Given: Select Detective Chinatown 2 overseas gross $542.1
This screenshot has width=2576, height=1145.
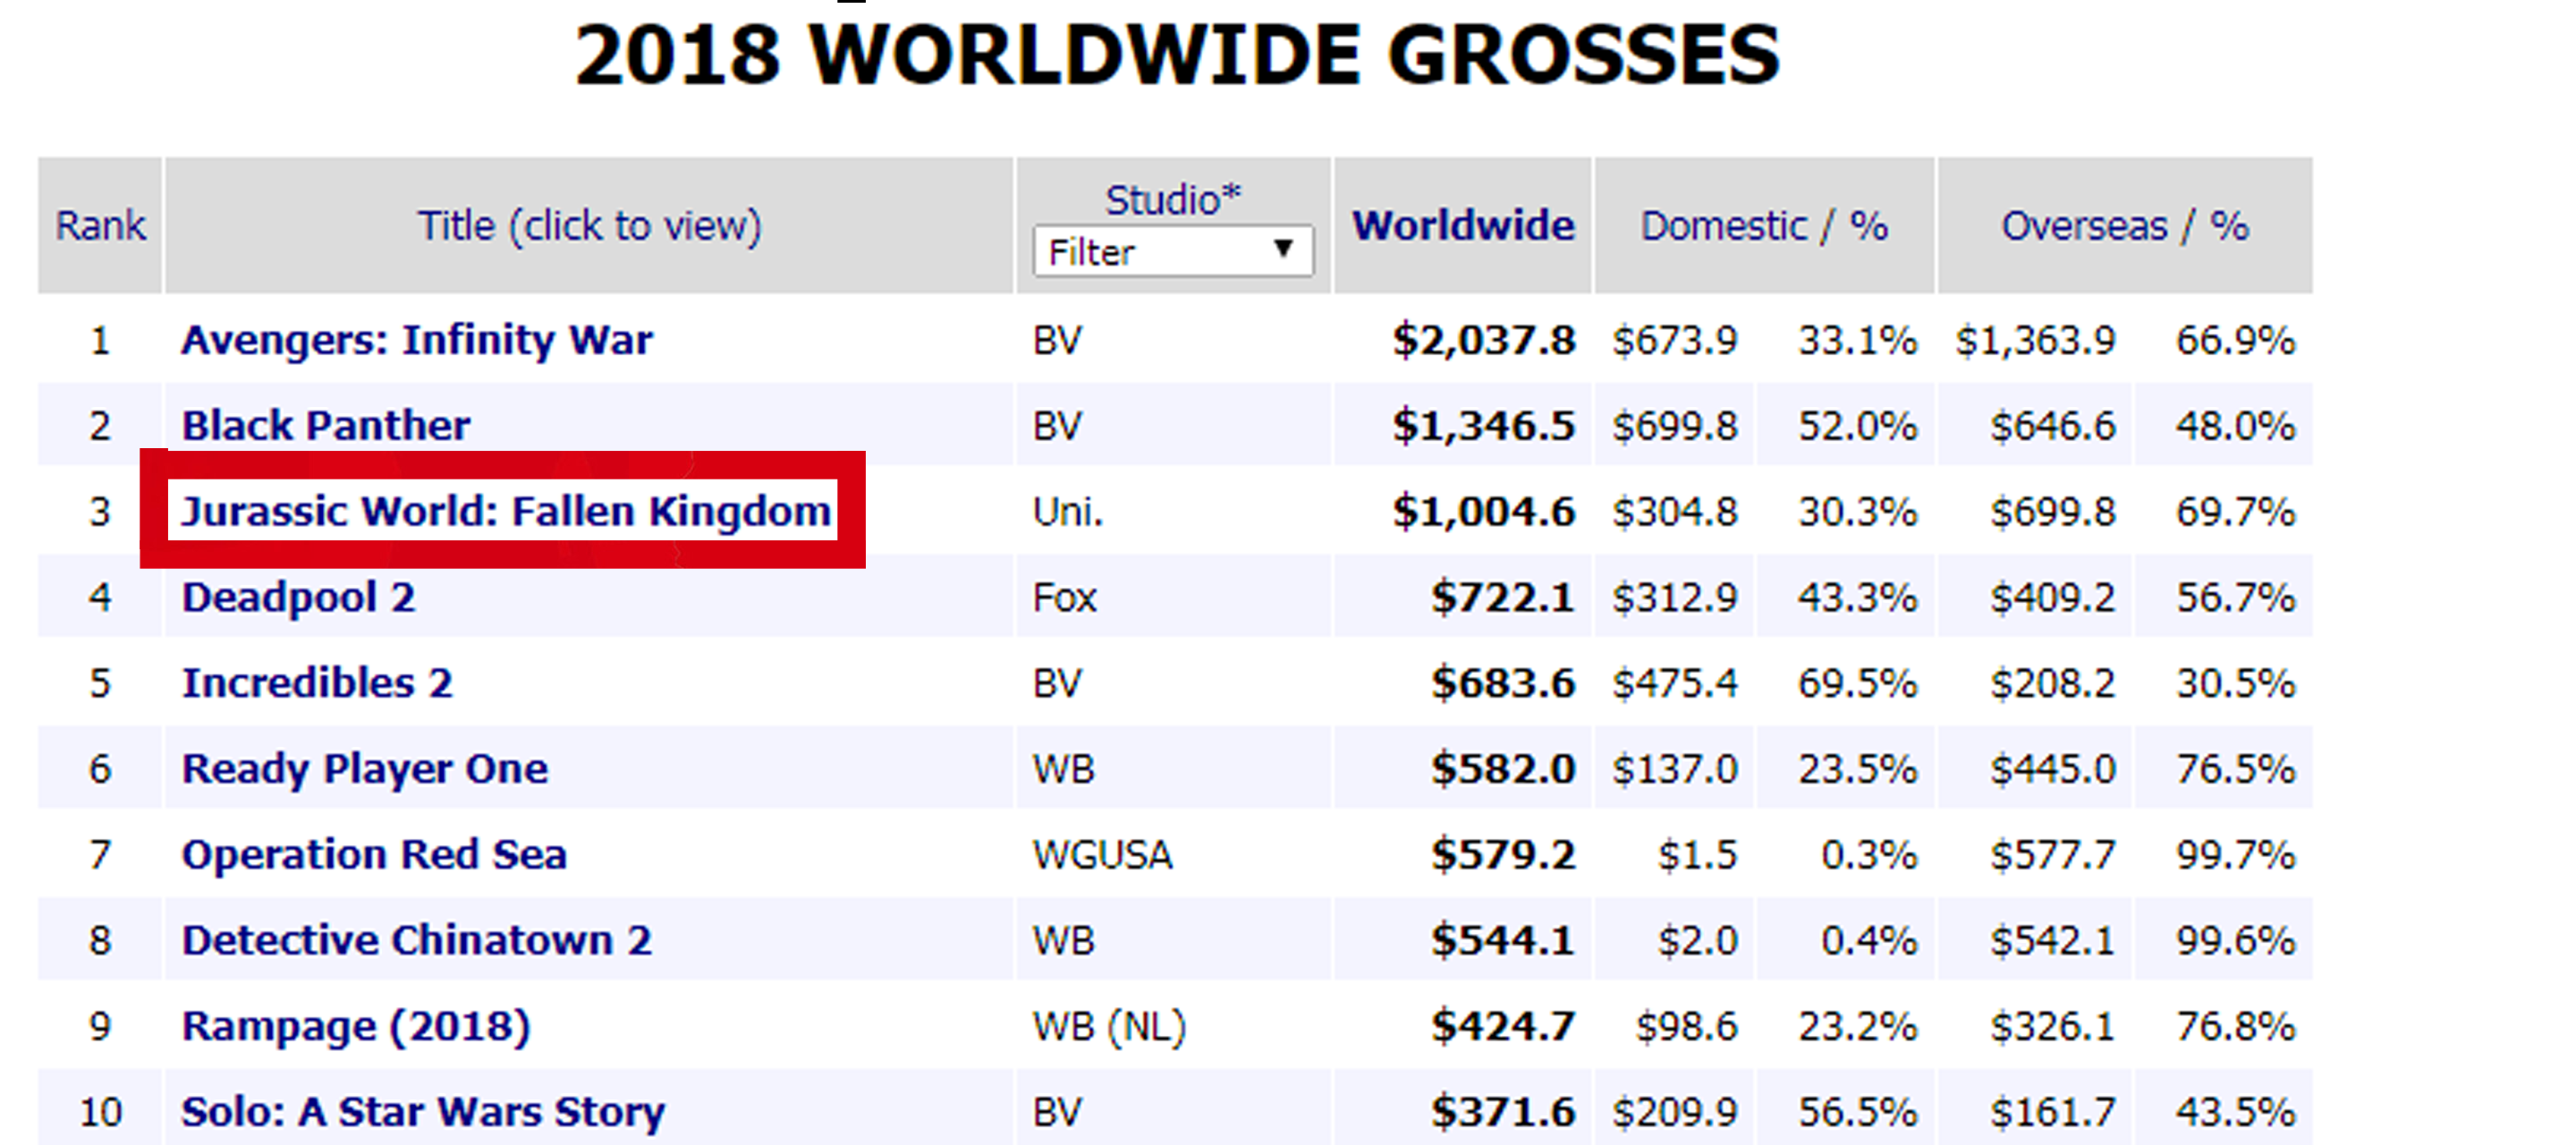Looking at the screenshot, I should point(2053,941).
